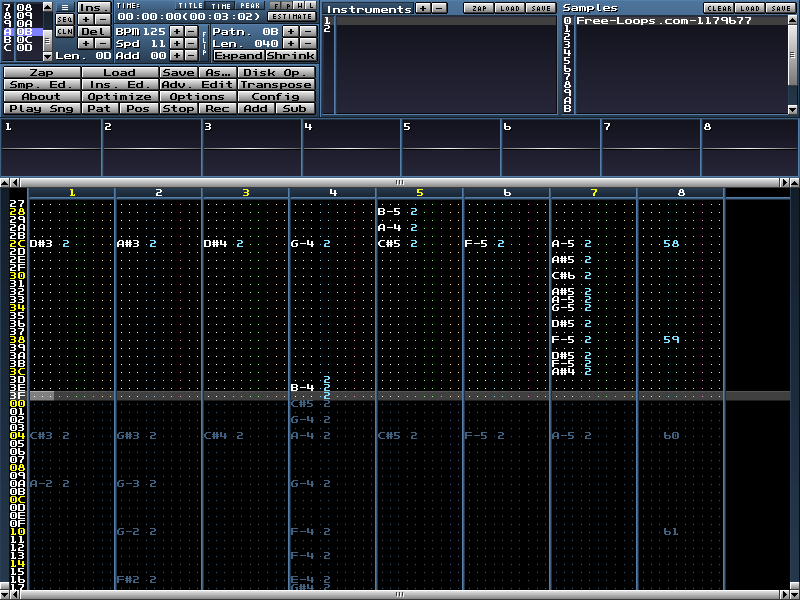Image resolution: width=800 pixels, height=600 pixels.
Task: Click the Instruments ZAP button
Action: [479, 8]
